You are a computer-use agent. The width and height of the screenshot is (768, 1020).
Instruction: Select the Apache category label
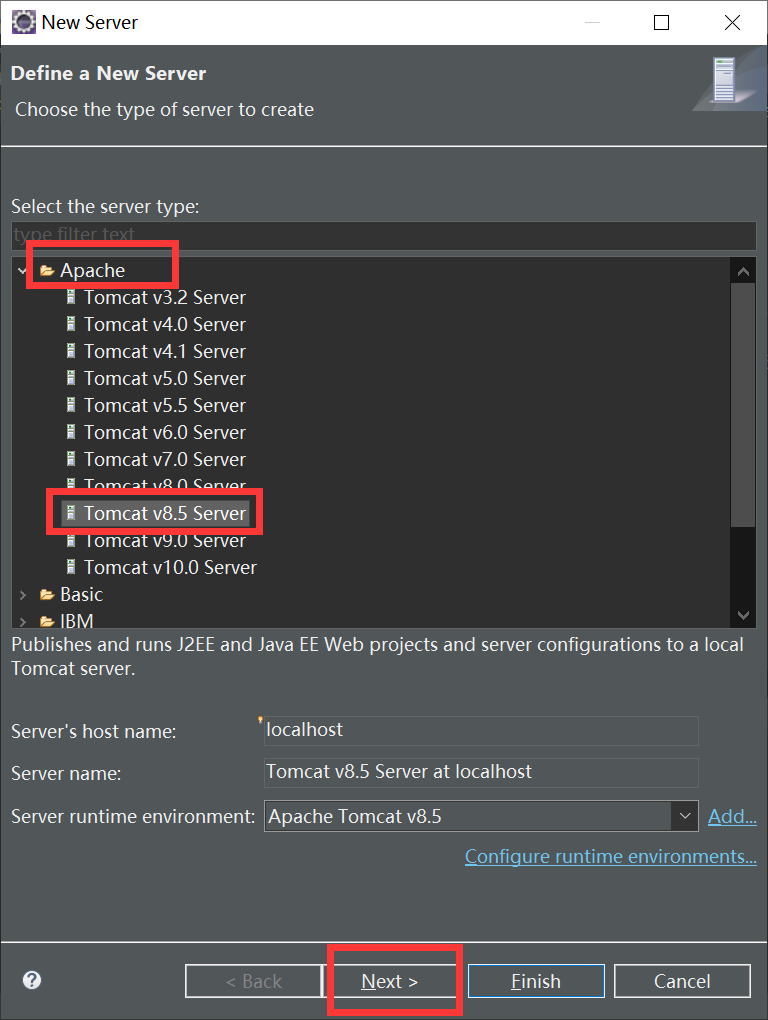pyautogui.click(x=92, y=271)
